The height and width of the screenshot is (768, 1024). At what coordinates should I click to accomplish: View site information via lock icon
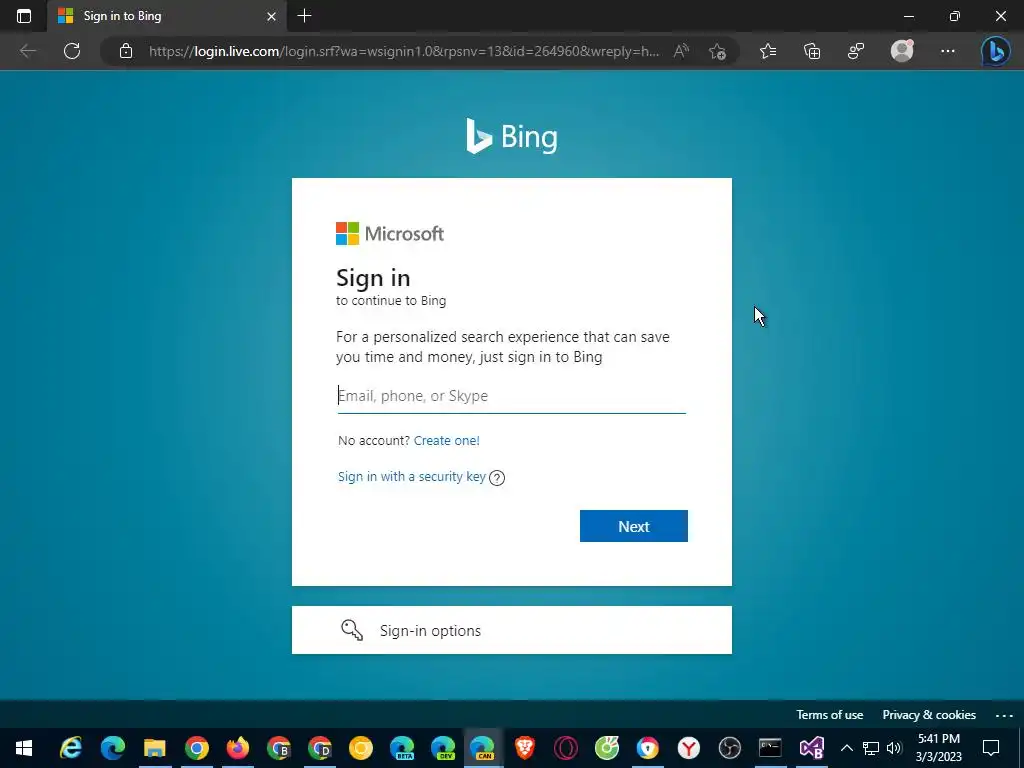pyautogui.click(x=126, y=51)
